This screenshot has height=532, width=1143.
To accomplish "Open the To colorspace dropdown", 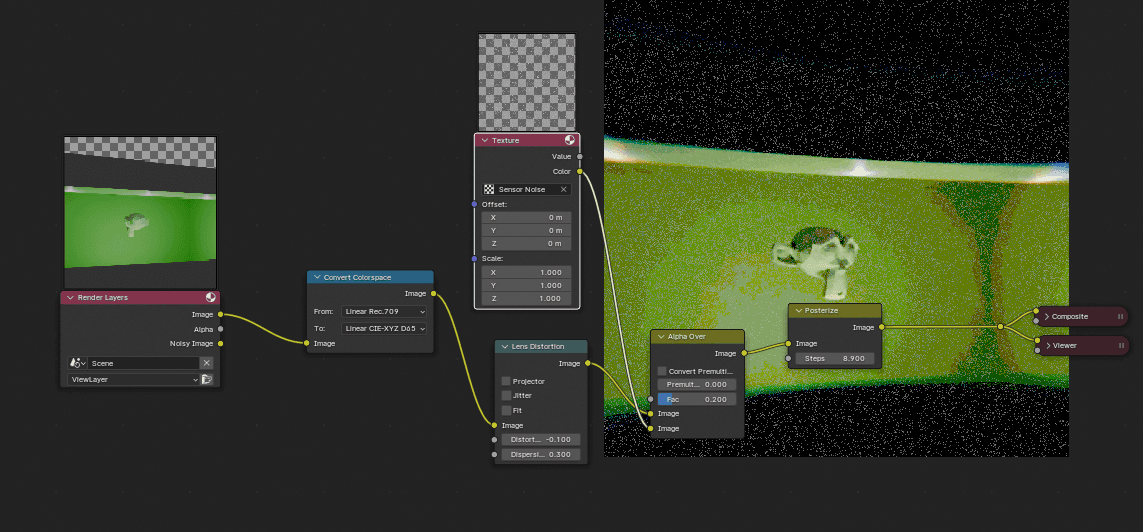I will tap(384, 328).
